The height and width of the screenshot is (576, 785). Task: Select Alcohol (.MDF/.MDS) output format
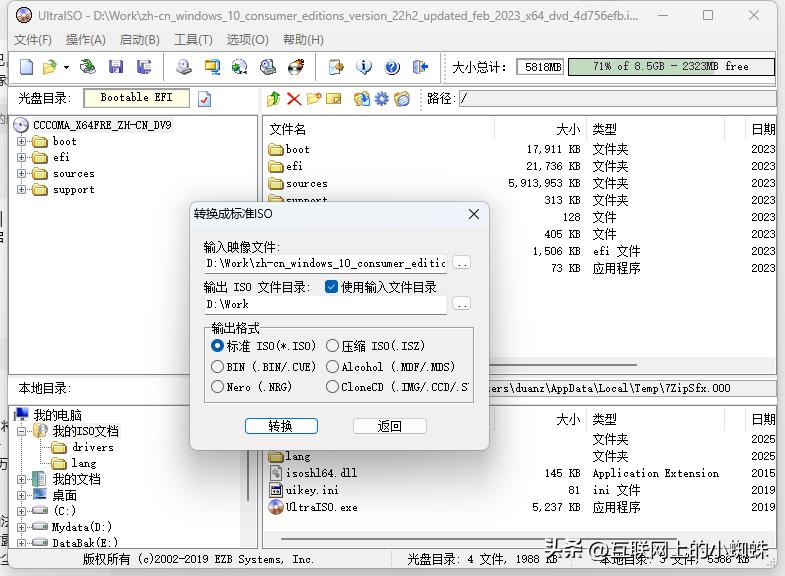[390, 367]
